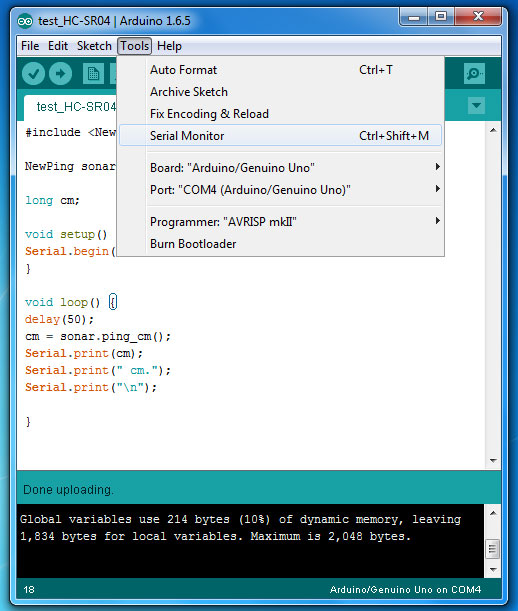Image resolution: width=518 pixels, height=611 pixels.
Task: Click the 'Serial.print("\n");' line
Action: tap(91, 387)
